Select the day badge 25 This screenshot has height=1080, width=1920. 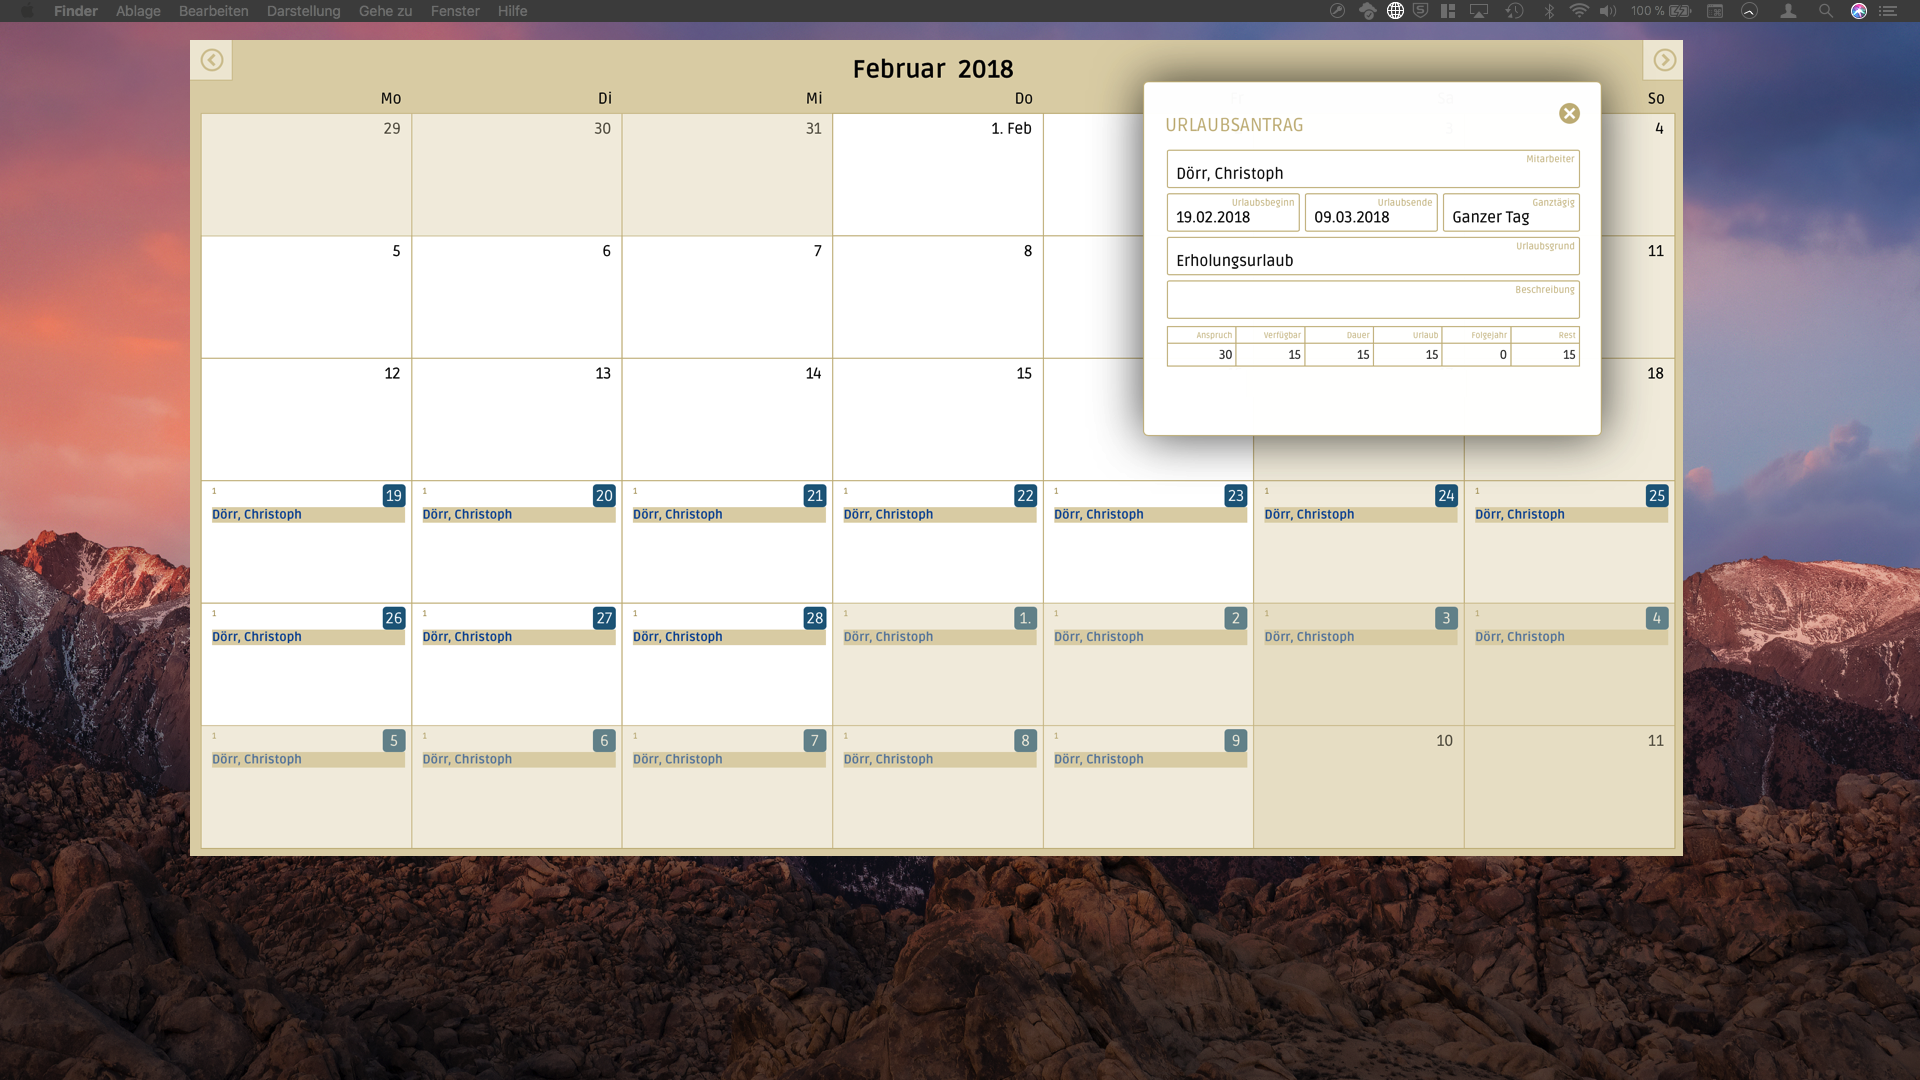tap(1657, 496)
